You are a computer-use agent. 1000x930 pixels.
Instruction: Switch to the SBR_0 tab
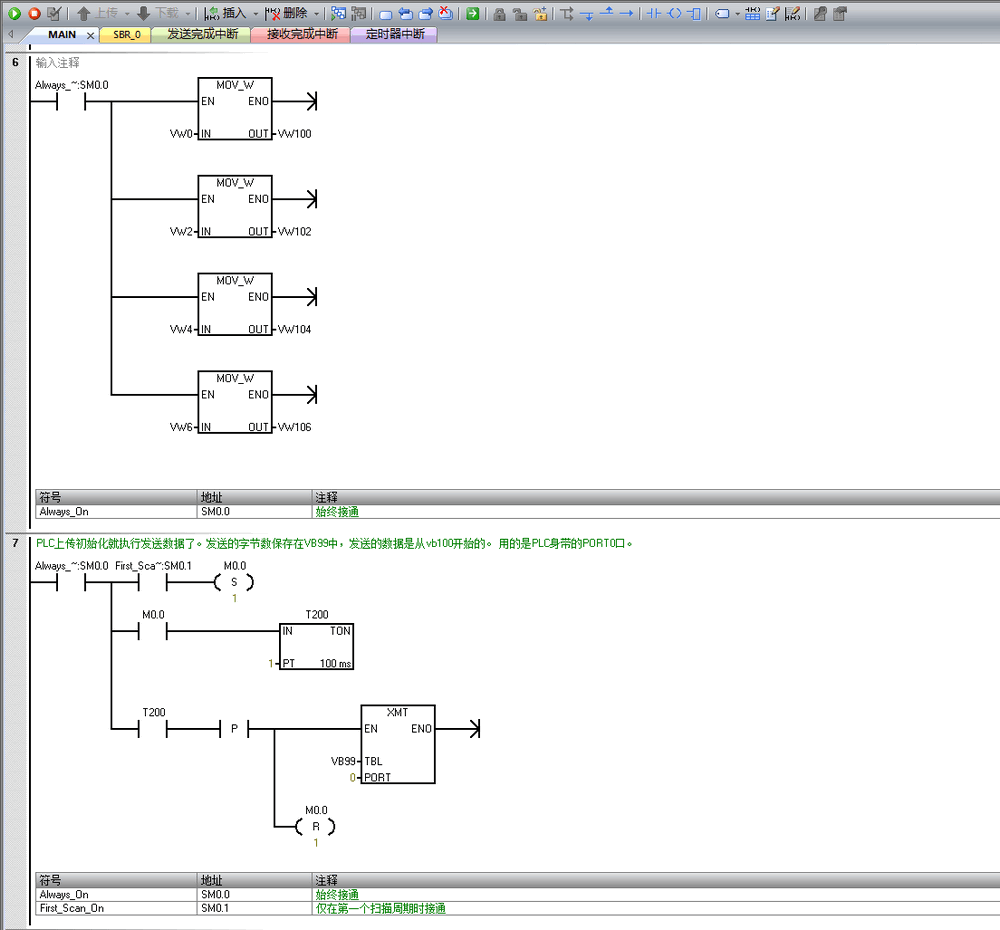(x=126, y=35)
